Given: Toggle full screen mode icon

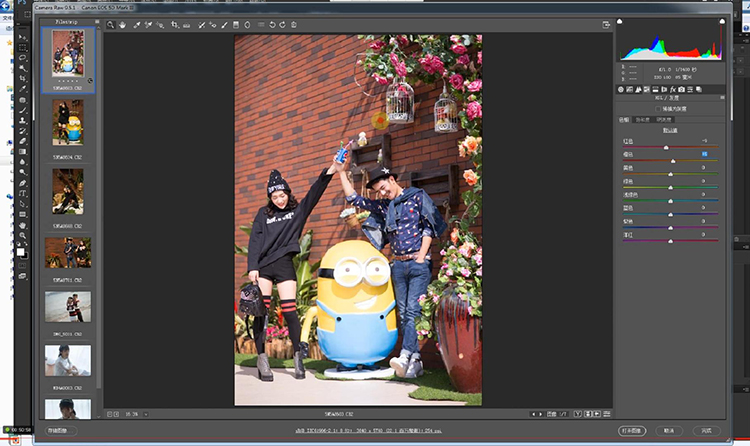Looking at the screenshot, I should [x=606, y=25].
